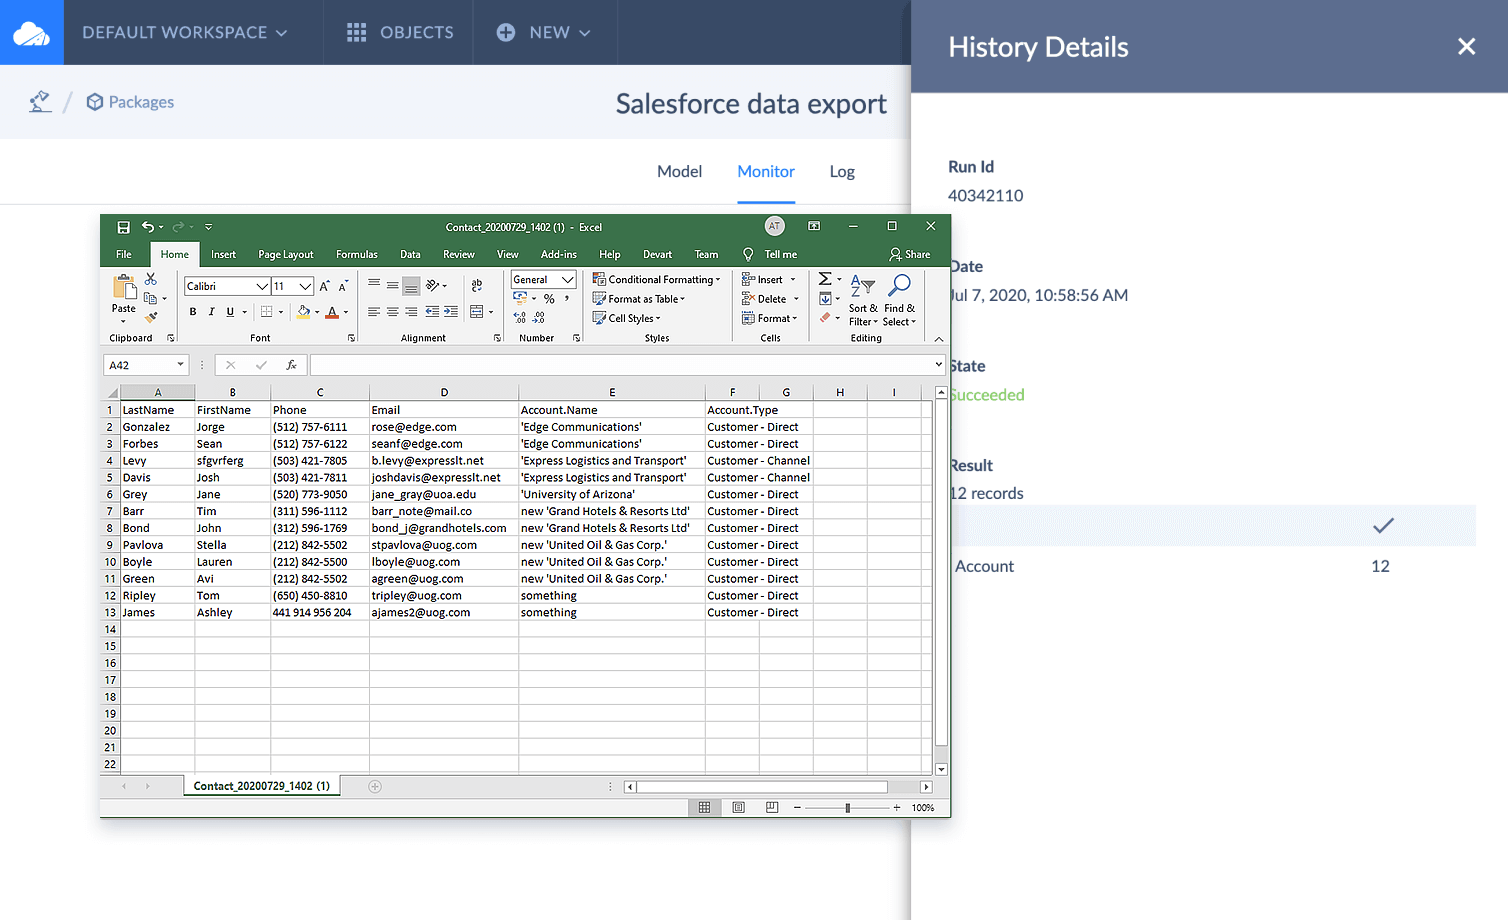1508x920 pixels.
Task: Click the AutoSum icon
Action: (826, 279)
